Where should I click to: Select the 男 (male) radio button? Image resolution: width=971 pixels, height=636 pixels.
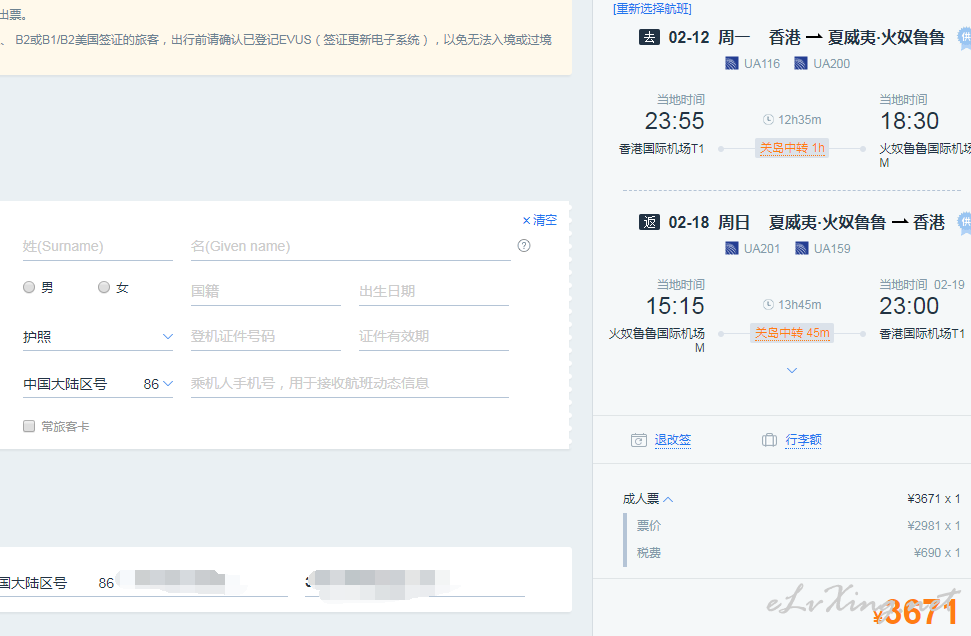pos(29,288)
